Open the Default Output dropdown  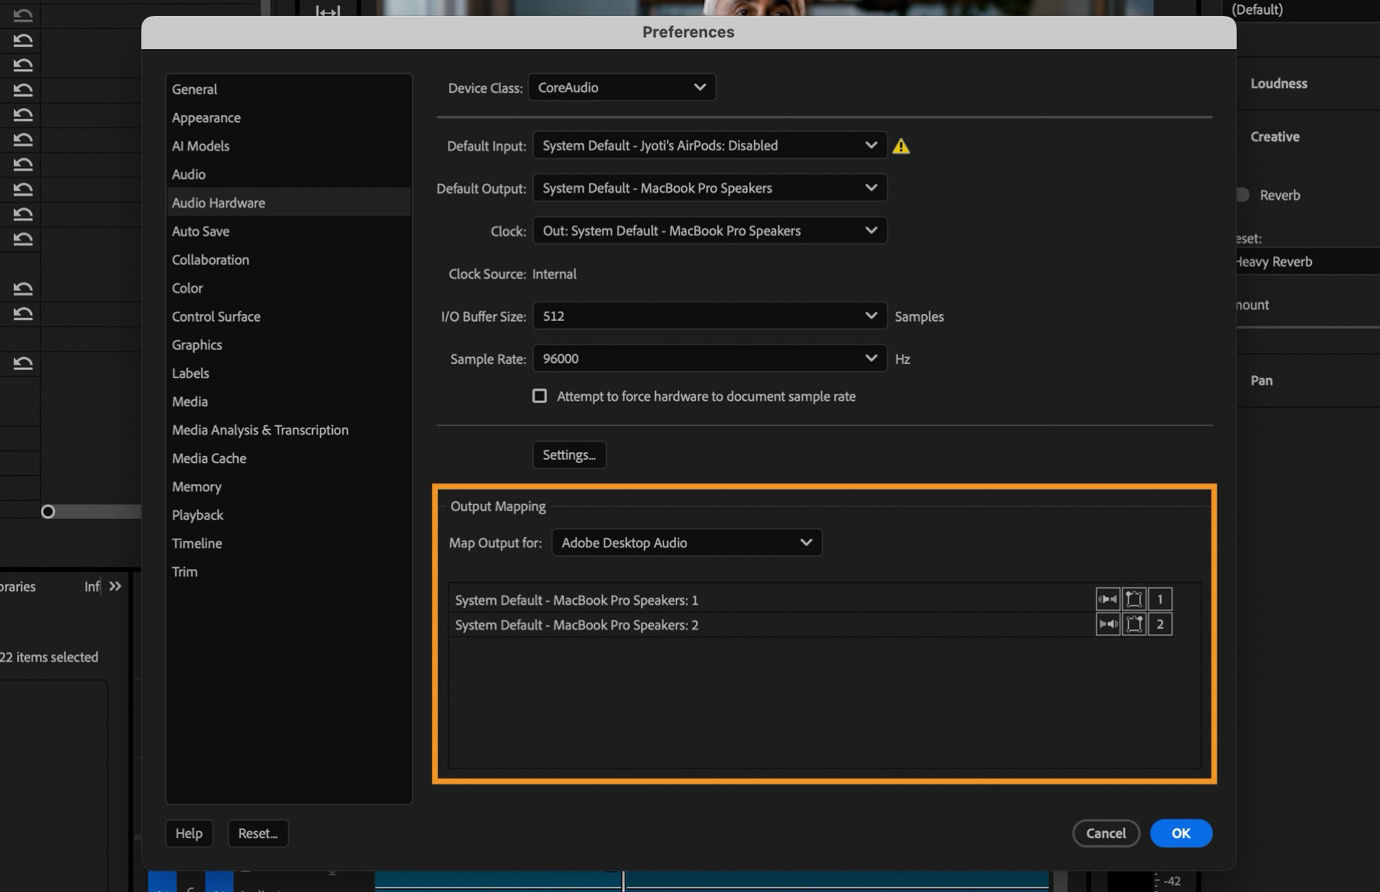point(709,187)
